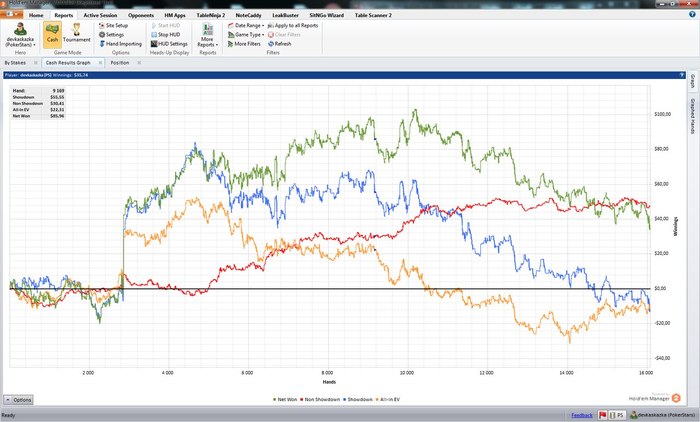
Task: Click the help question mark in ribbon corner
Action: (x=692, y=14)
